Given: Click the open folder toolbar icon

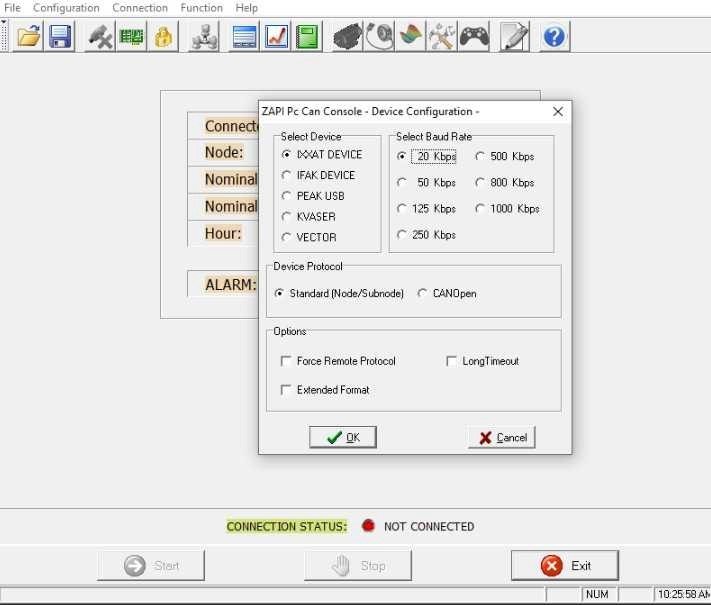Looking at the screenshot, I should 28,36.
